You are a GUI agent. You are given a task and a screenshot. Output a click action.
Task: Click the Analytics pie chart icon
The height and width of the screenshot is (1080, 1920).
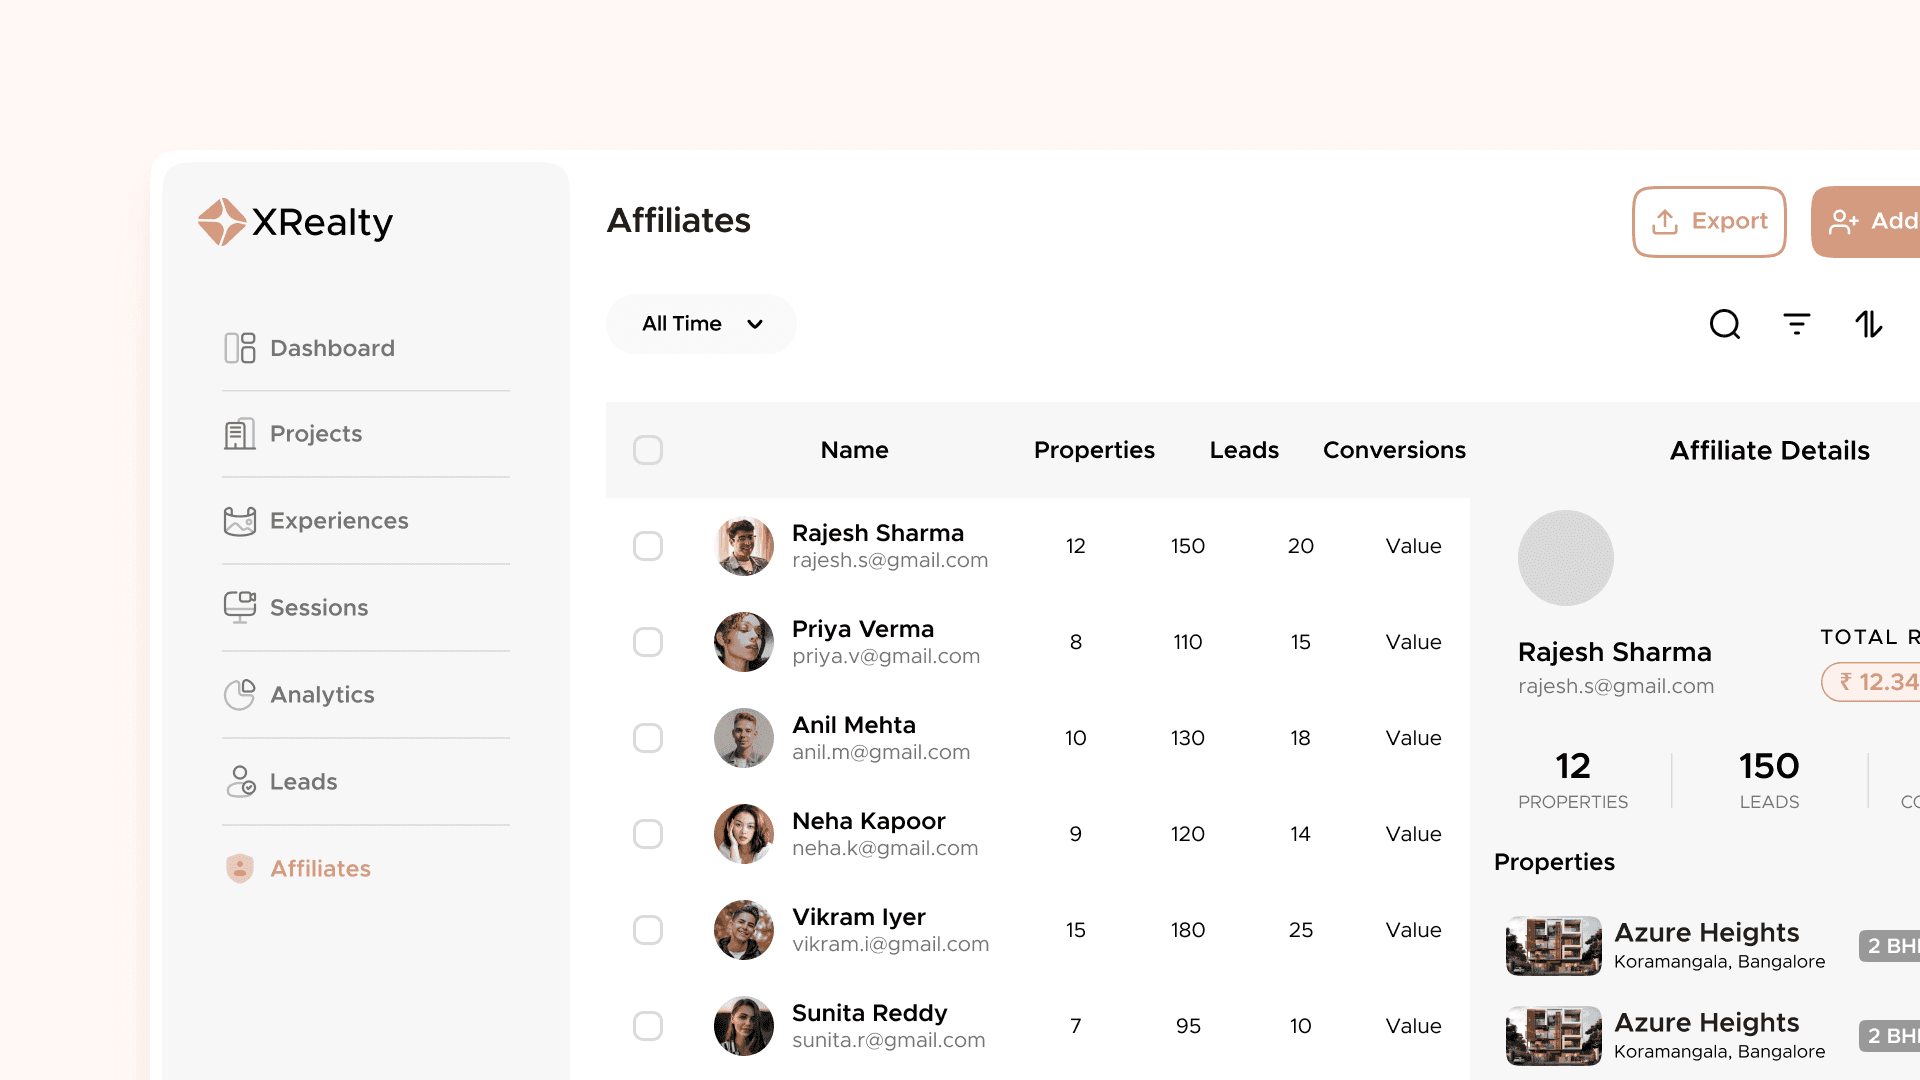coord(240,694)
